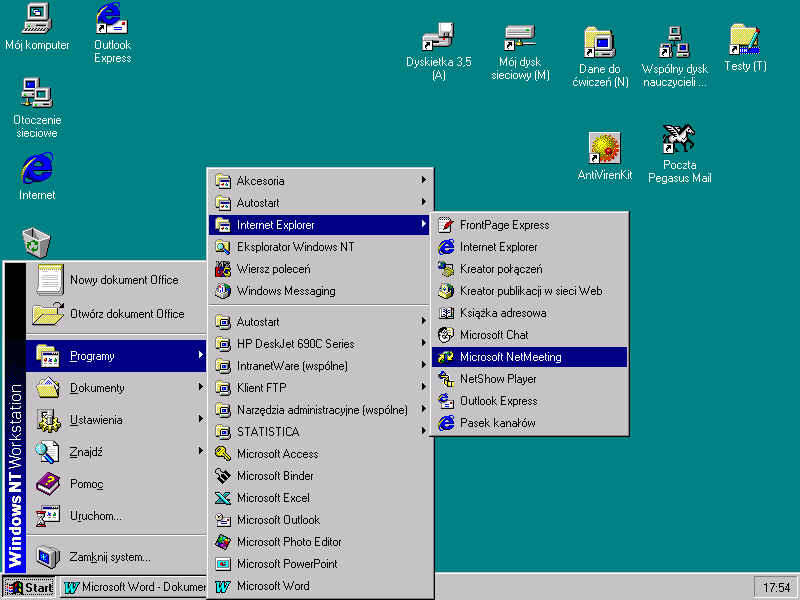Screen dimensions: 800x600
Task: Click the Książka adresowa icon
Action: tap(446, 313)
